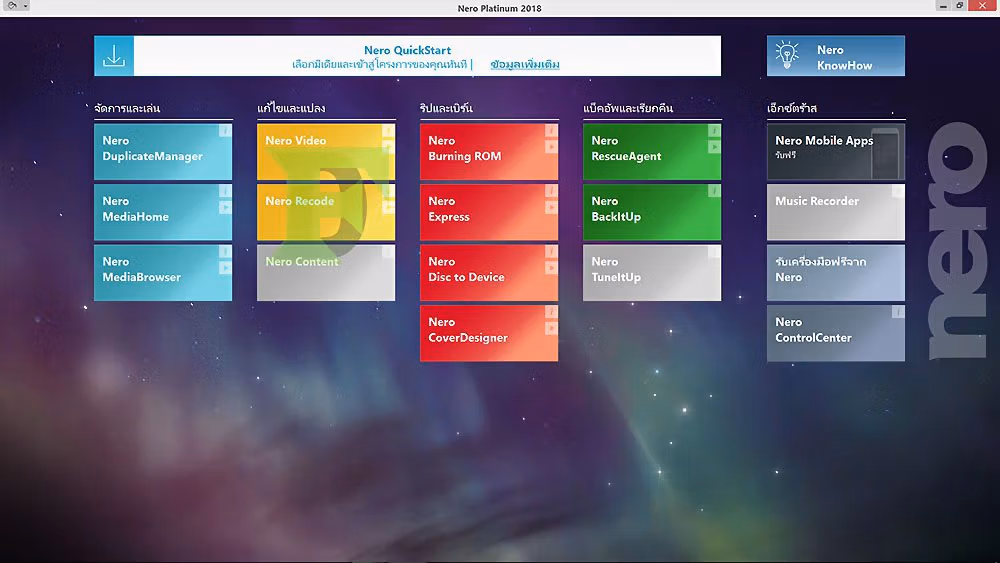Click info icon on Nero RescueAgent tile
Viewport: 1000px width, 563px height.
click(714, 131)
